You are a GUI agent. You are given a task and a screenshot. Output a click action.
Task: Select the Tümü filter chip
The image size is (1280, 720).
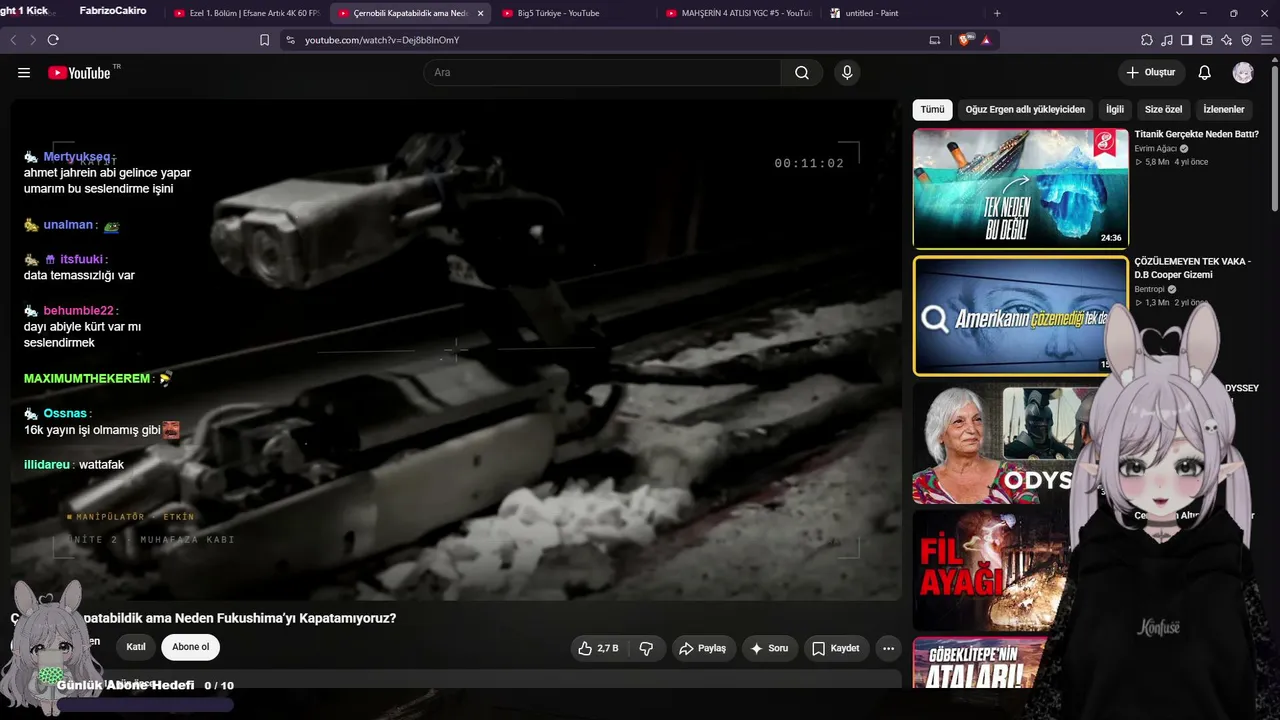click(x=932, y=109)
